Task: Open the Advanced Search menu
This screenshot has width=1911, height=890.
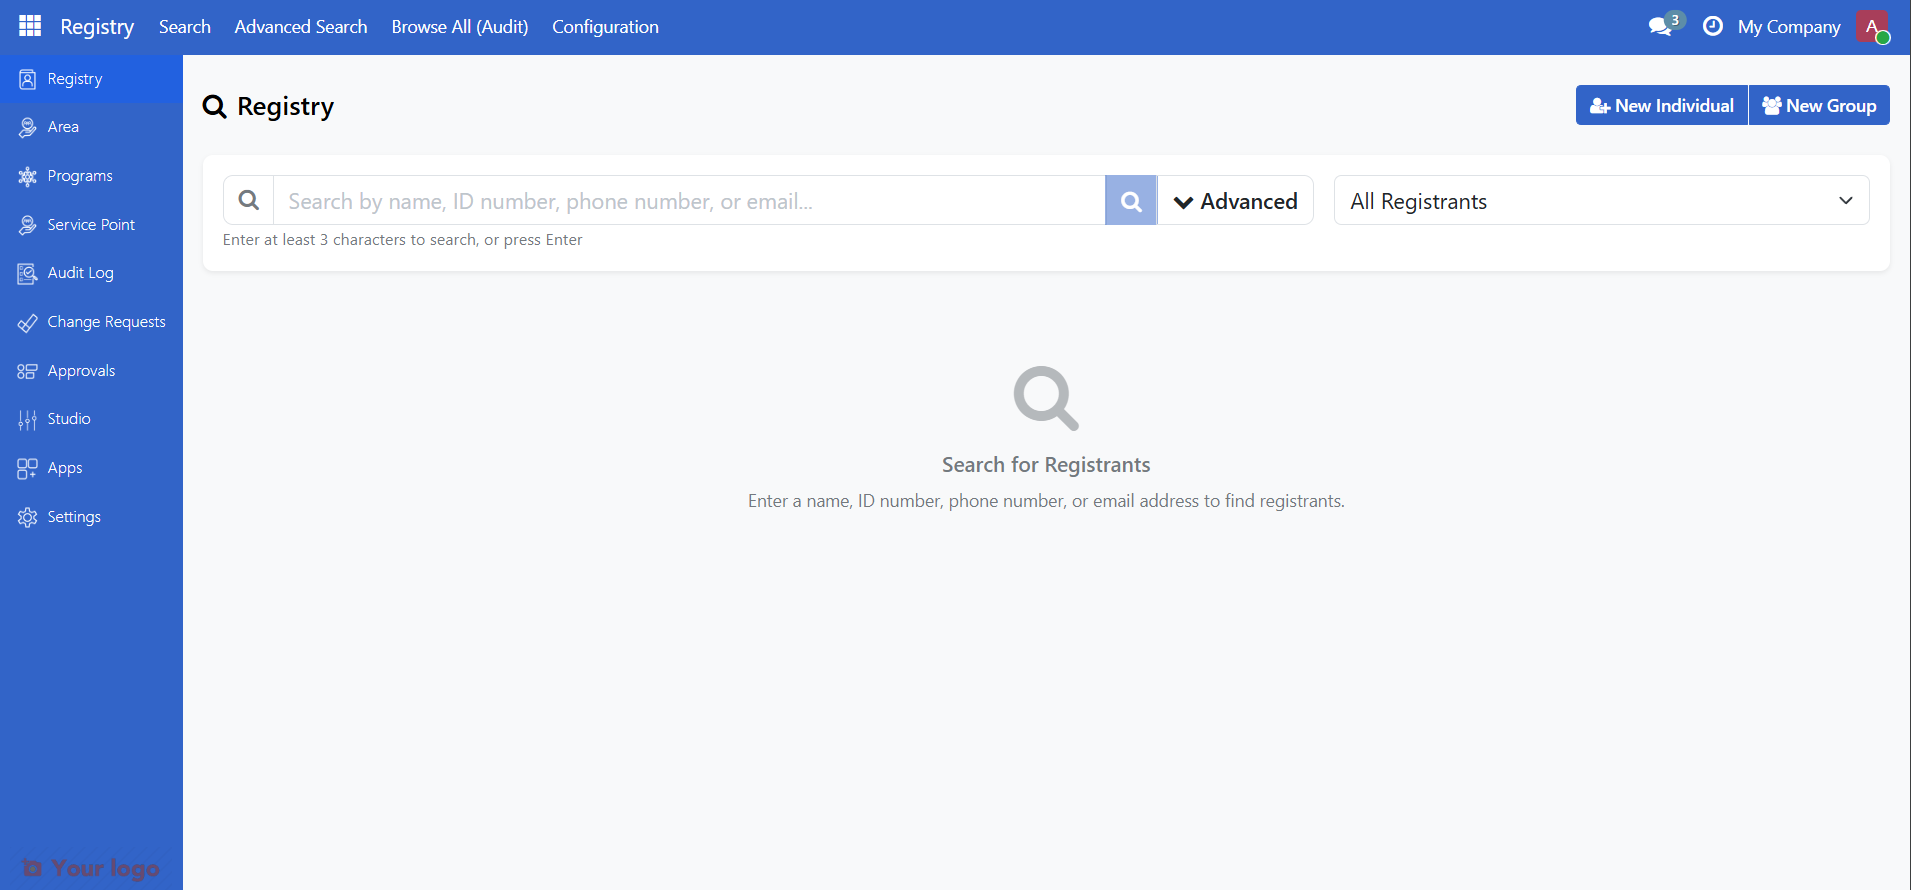Action: point(301,27)
